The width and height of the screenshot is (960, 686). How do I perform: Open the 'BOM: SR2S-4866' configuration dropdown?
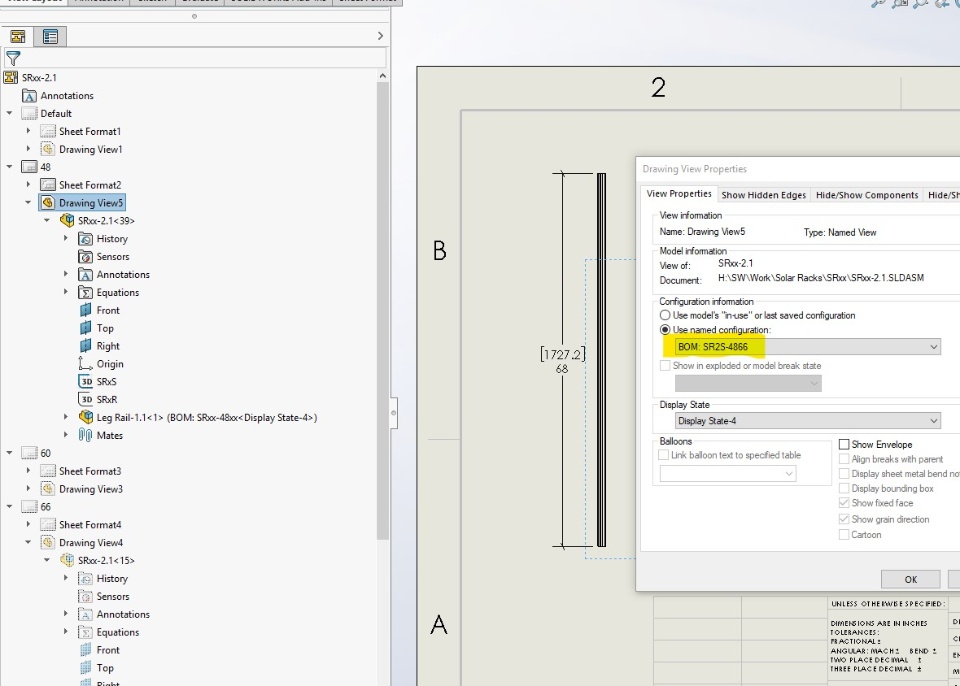[808, 347]
